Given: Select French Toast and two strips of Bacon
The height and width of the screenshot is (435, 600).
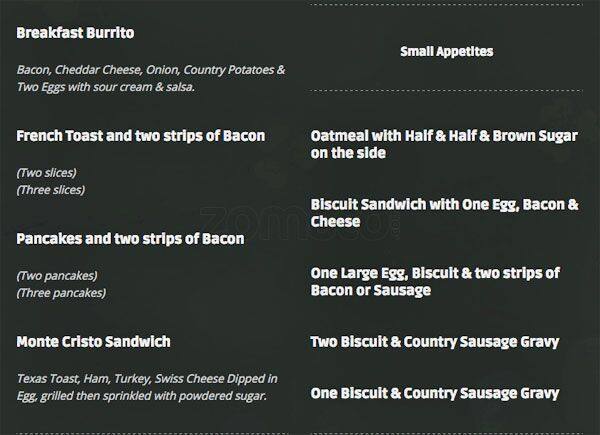Looking at the screenshot, I should tap(141, 135).
